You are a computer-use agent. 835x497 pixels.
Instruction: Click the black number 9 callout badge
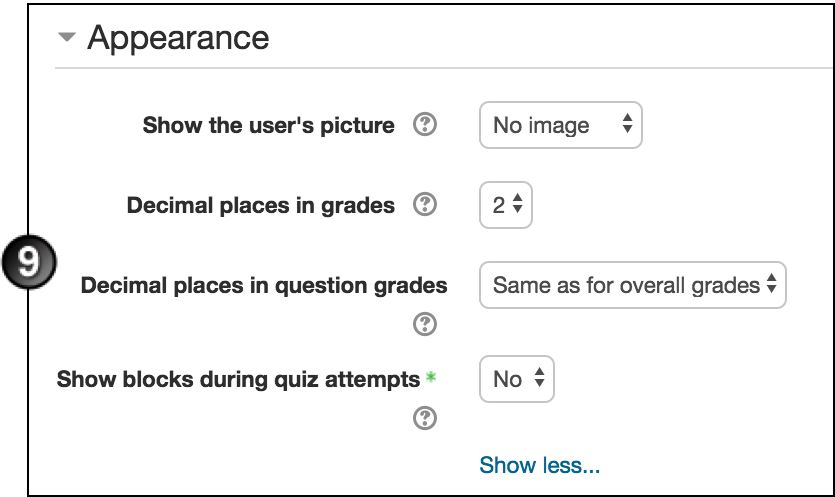point(29,262)
